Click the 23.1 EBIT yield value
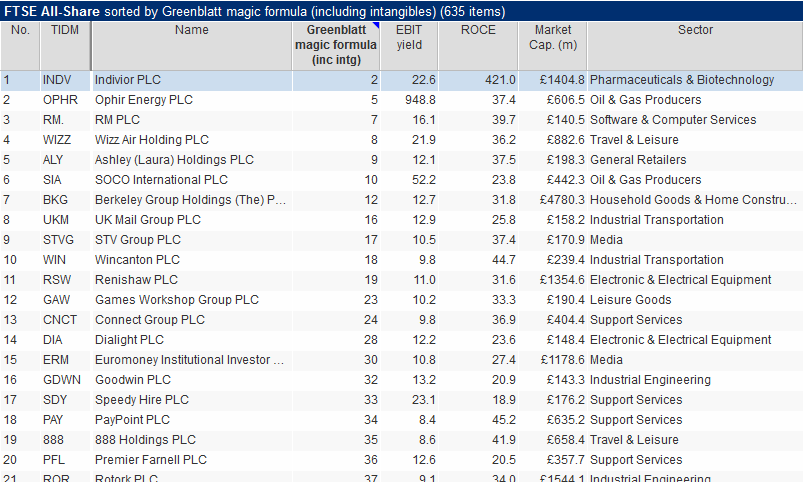Screen dimensions: 803x482 tap(424, 400)
